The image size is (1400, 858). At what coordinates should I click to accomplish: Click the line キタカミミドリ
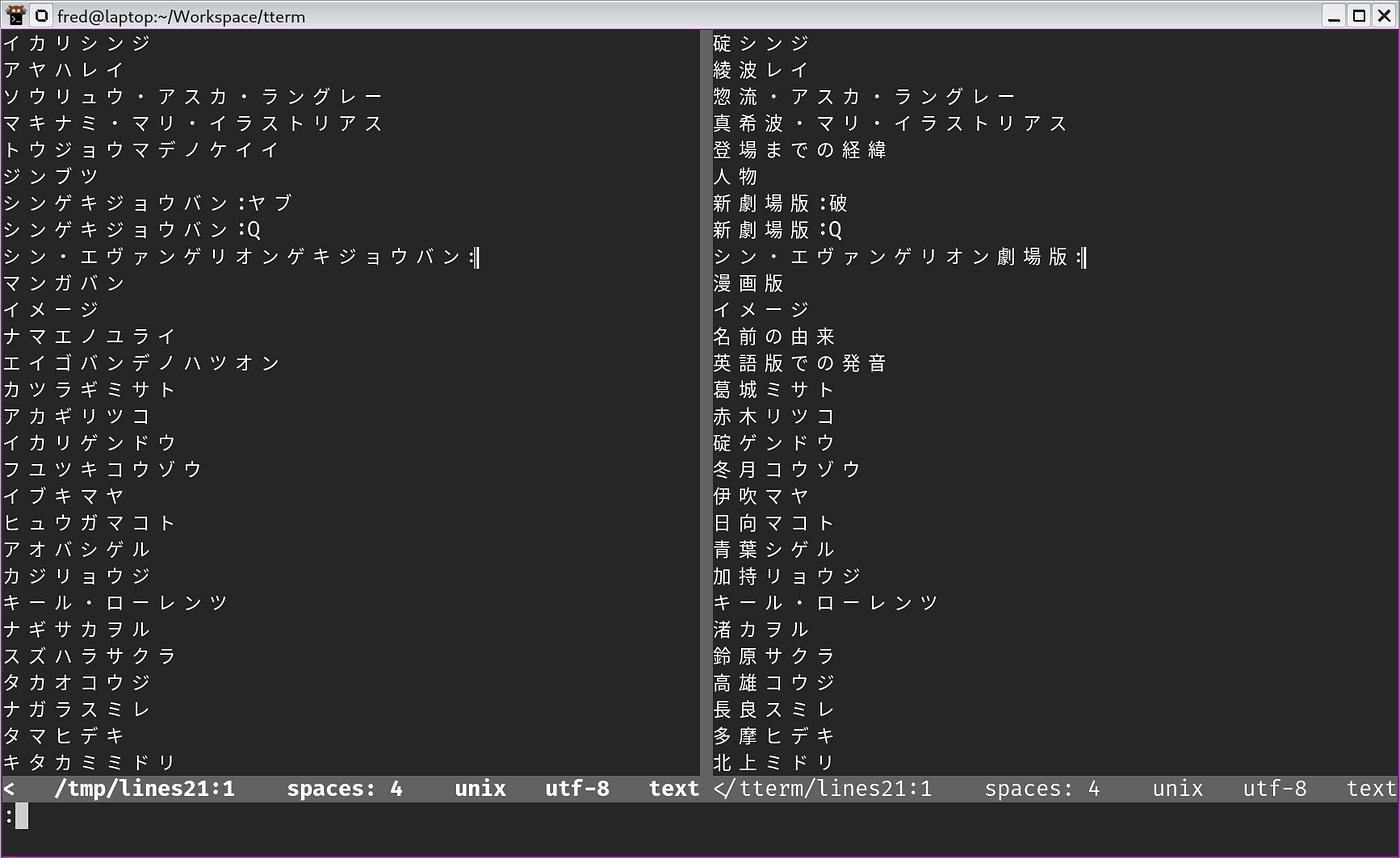point(89,762)
